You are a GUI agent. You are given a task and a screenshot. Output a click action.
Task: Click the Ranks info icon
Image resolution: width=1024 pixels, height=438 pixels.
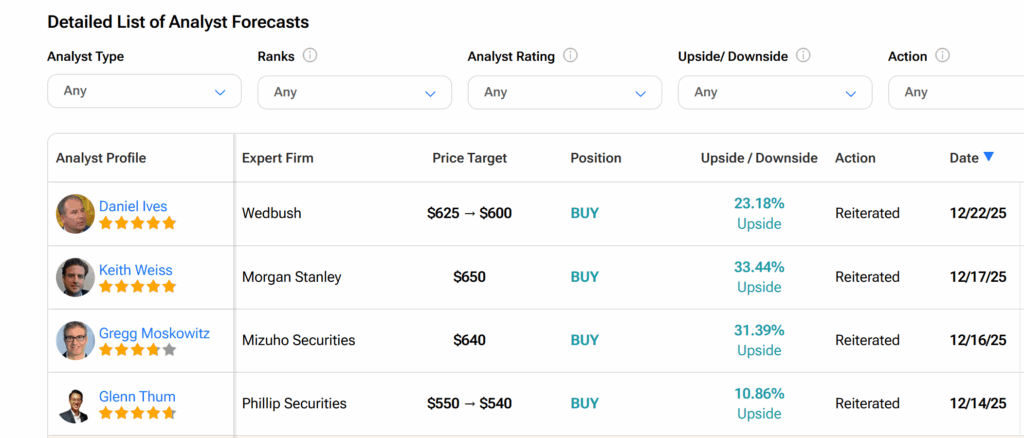tap(310, 56)
